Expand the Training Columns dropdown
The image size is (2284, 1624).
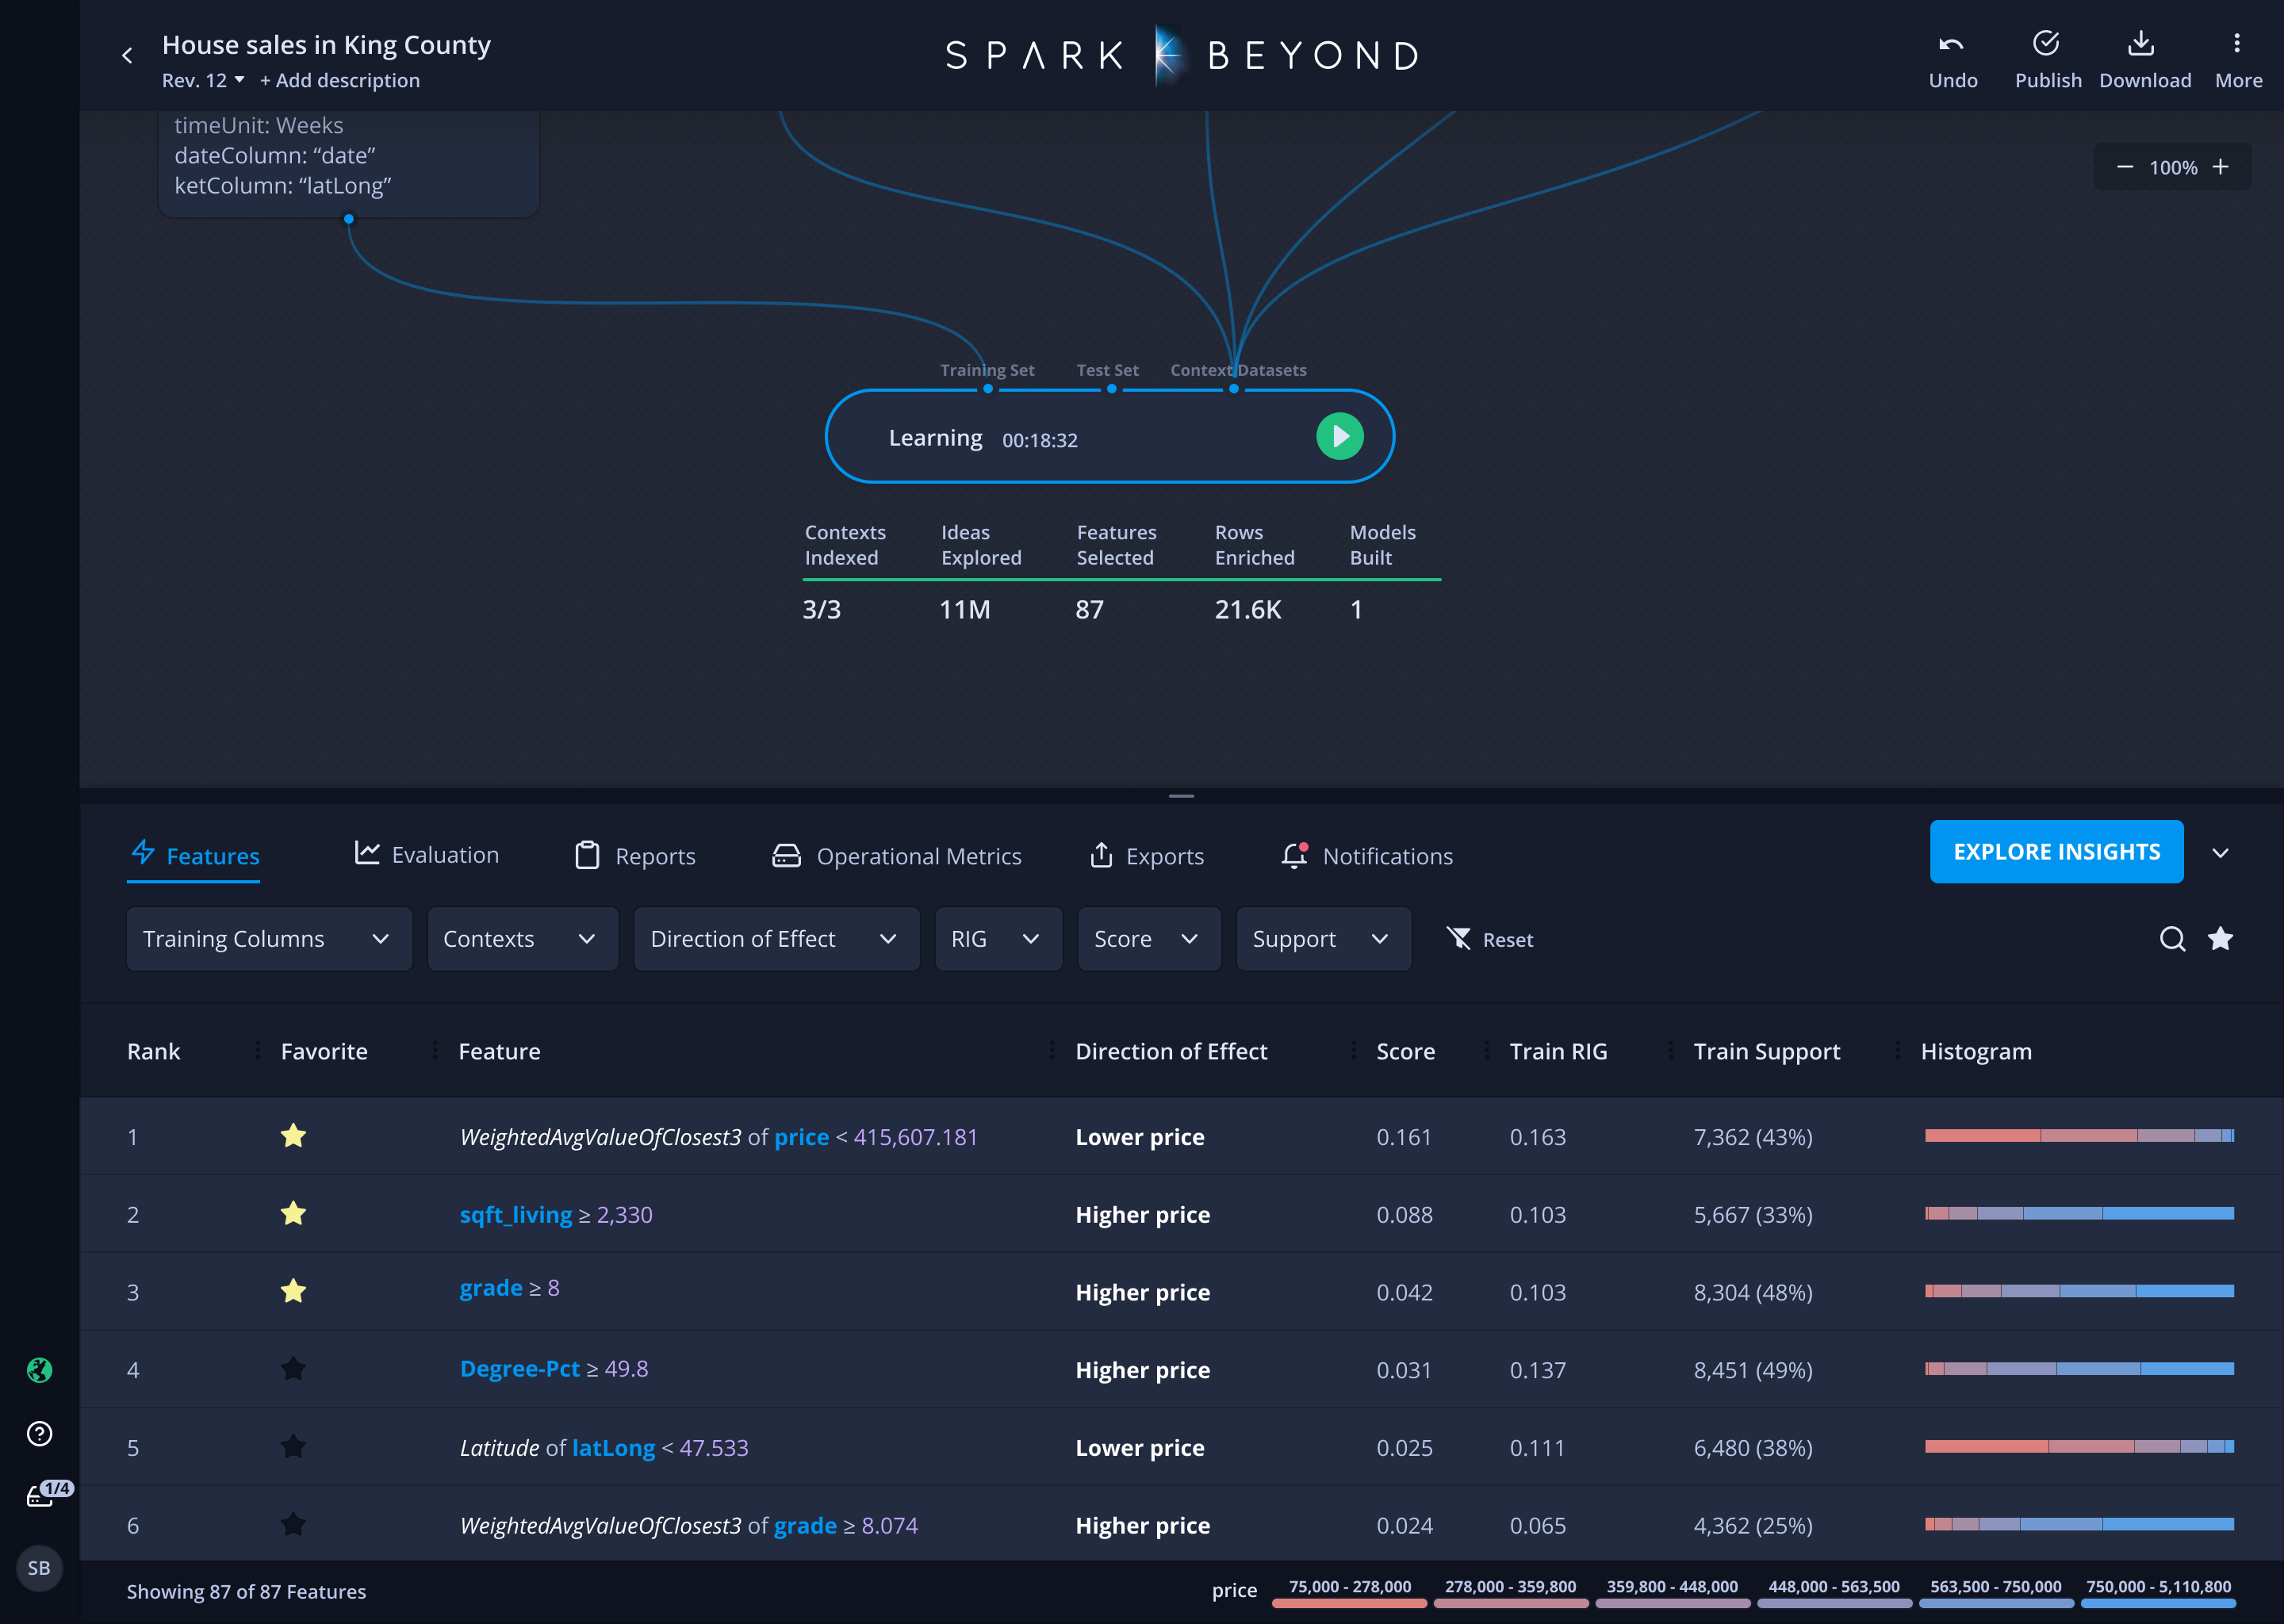[269, 939]
